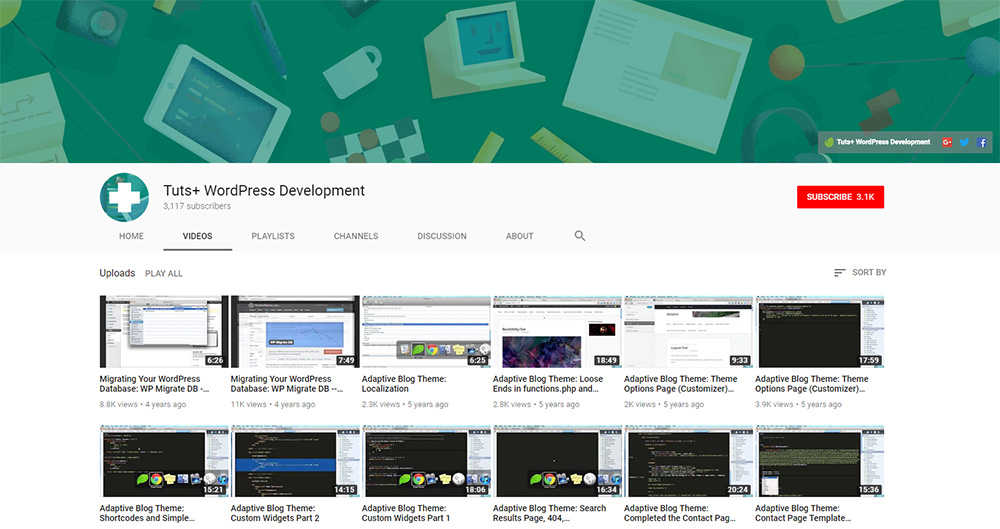This screenshot has height=529, width=1000.
Task: Open the 6:26 Migrating WordPress Database thumbnail
Action: click(x=163, y=331)
